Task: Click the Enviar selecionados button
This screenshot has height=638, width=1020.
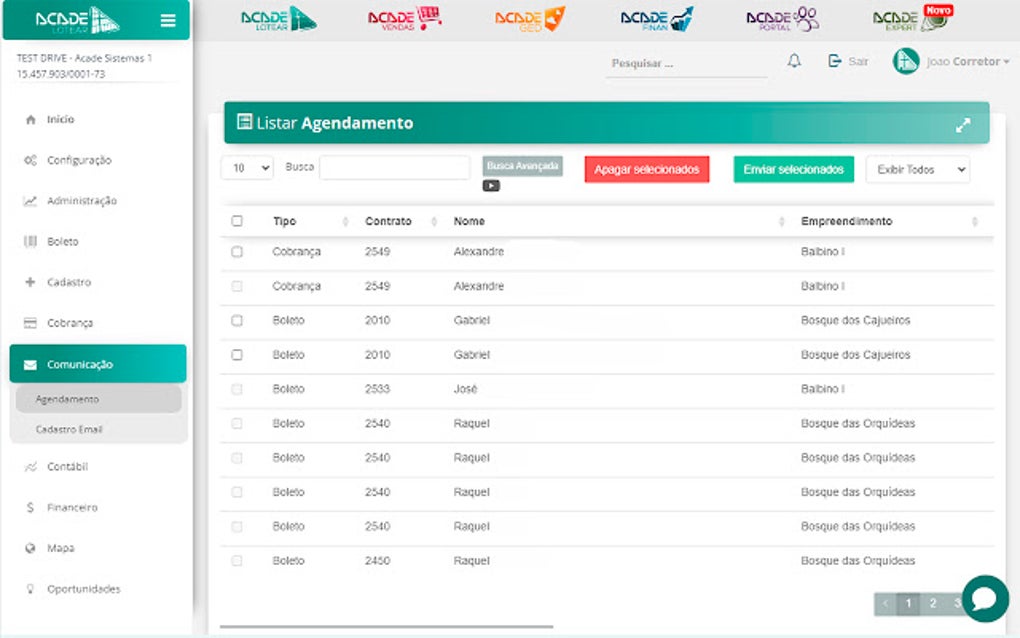Action: [794, 169]
